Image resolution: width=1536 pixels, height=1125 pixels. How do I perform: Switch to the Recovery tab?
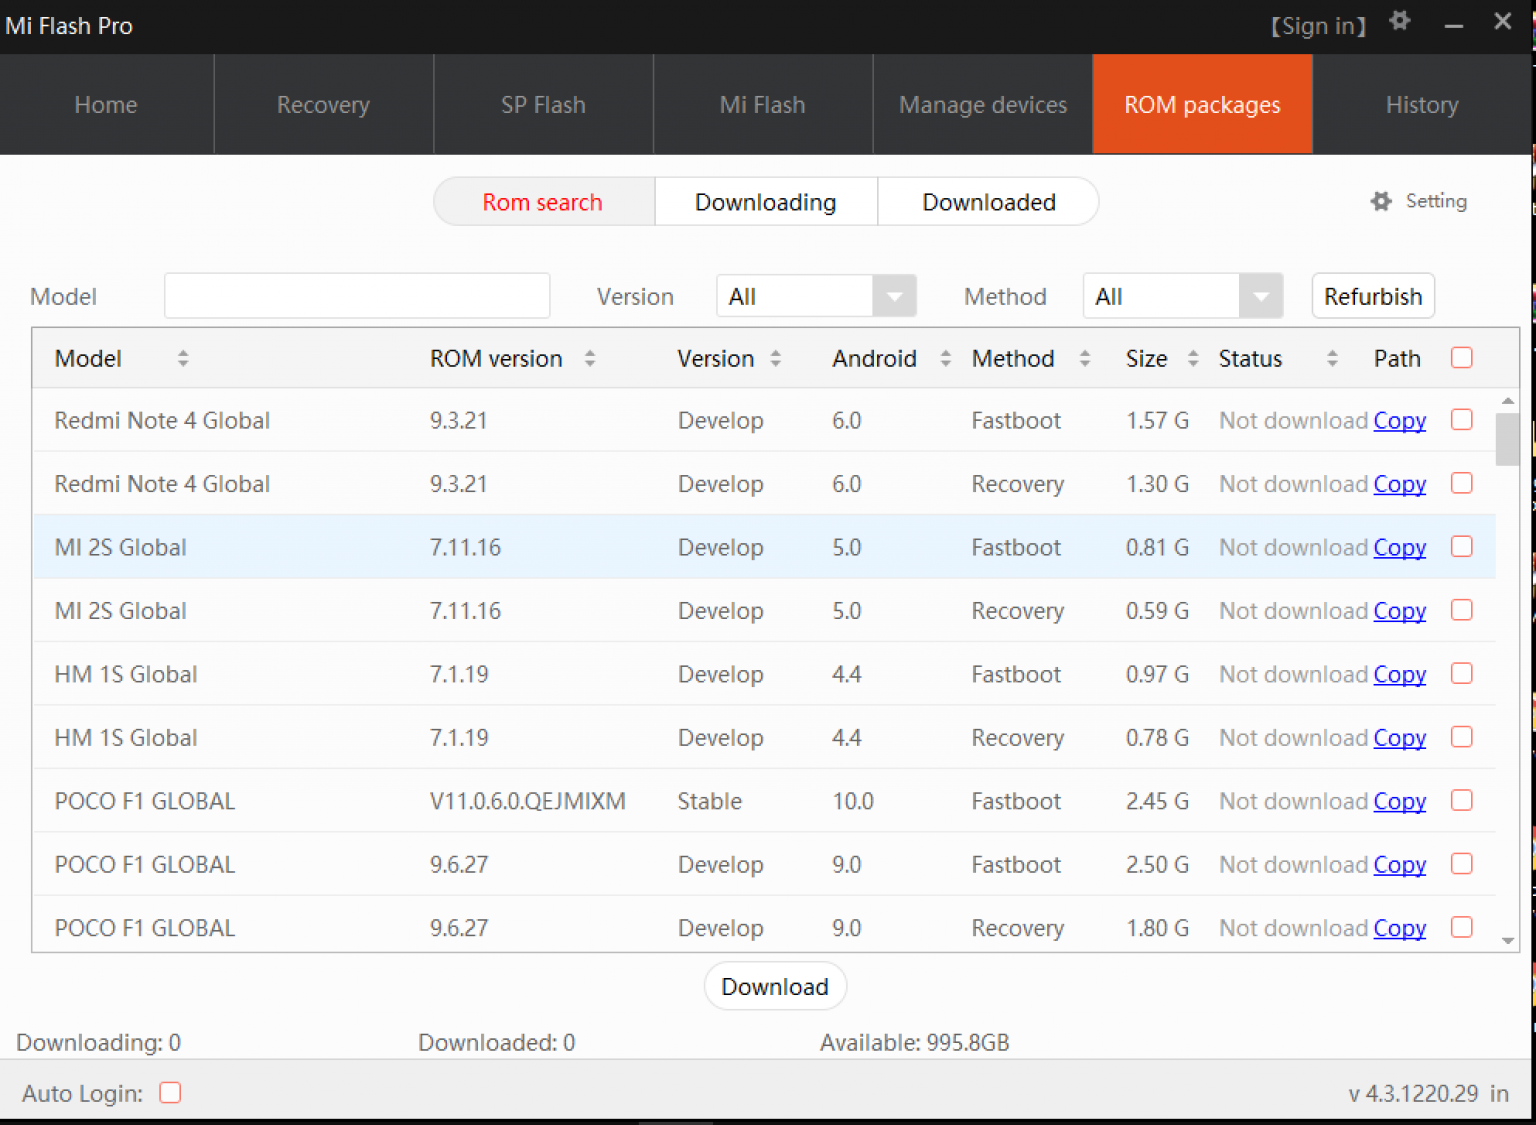(x=323, y=104)
